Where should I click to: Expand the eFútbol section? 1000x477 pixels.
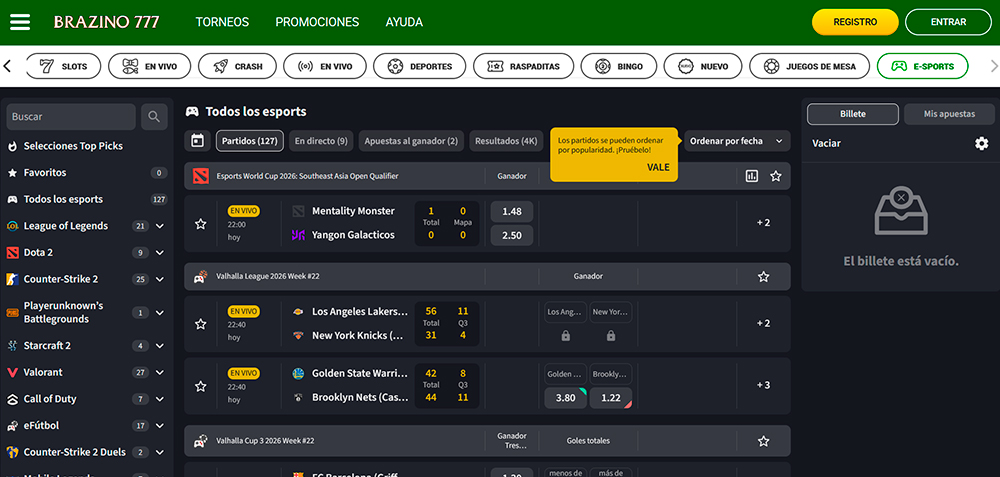coord(159,425)
